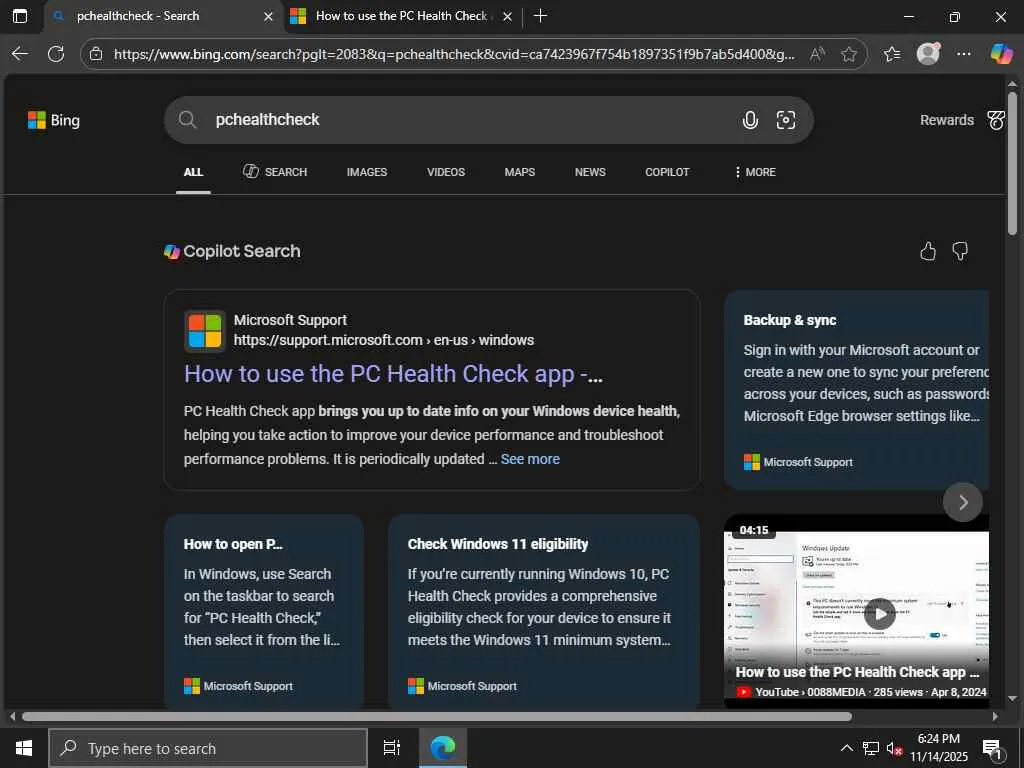Select the VIDEOS tab
Screen dimensions: 1024x768
click(x=446, y=172)
